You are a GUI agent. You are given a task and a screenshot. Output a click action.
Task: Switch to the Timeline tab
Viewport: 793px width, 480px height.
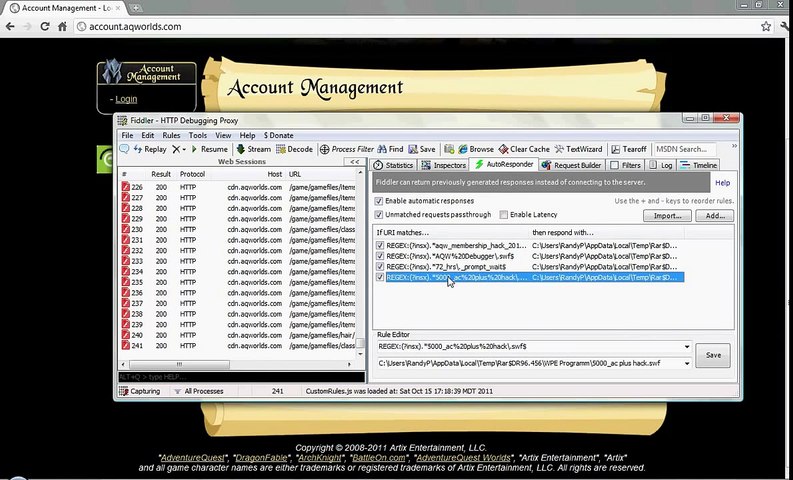(698, 165)
